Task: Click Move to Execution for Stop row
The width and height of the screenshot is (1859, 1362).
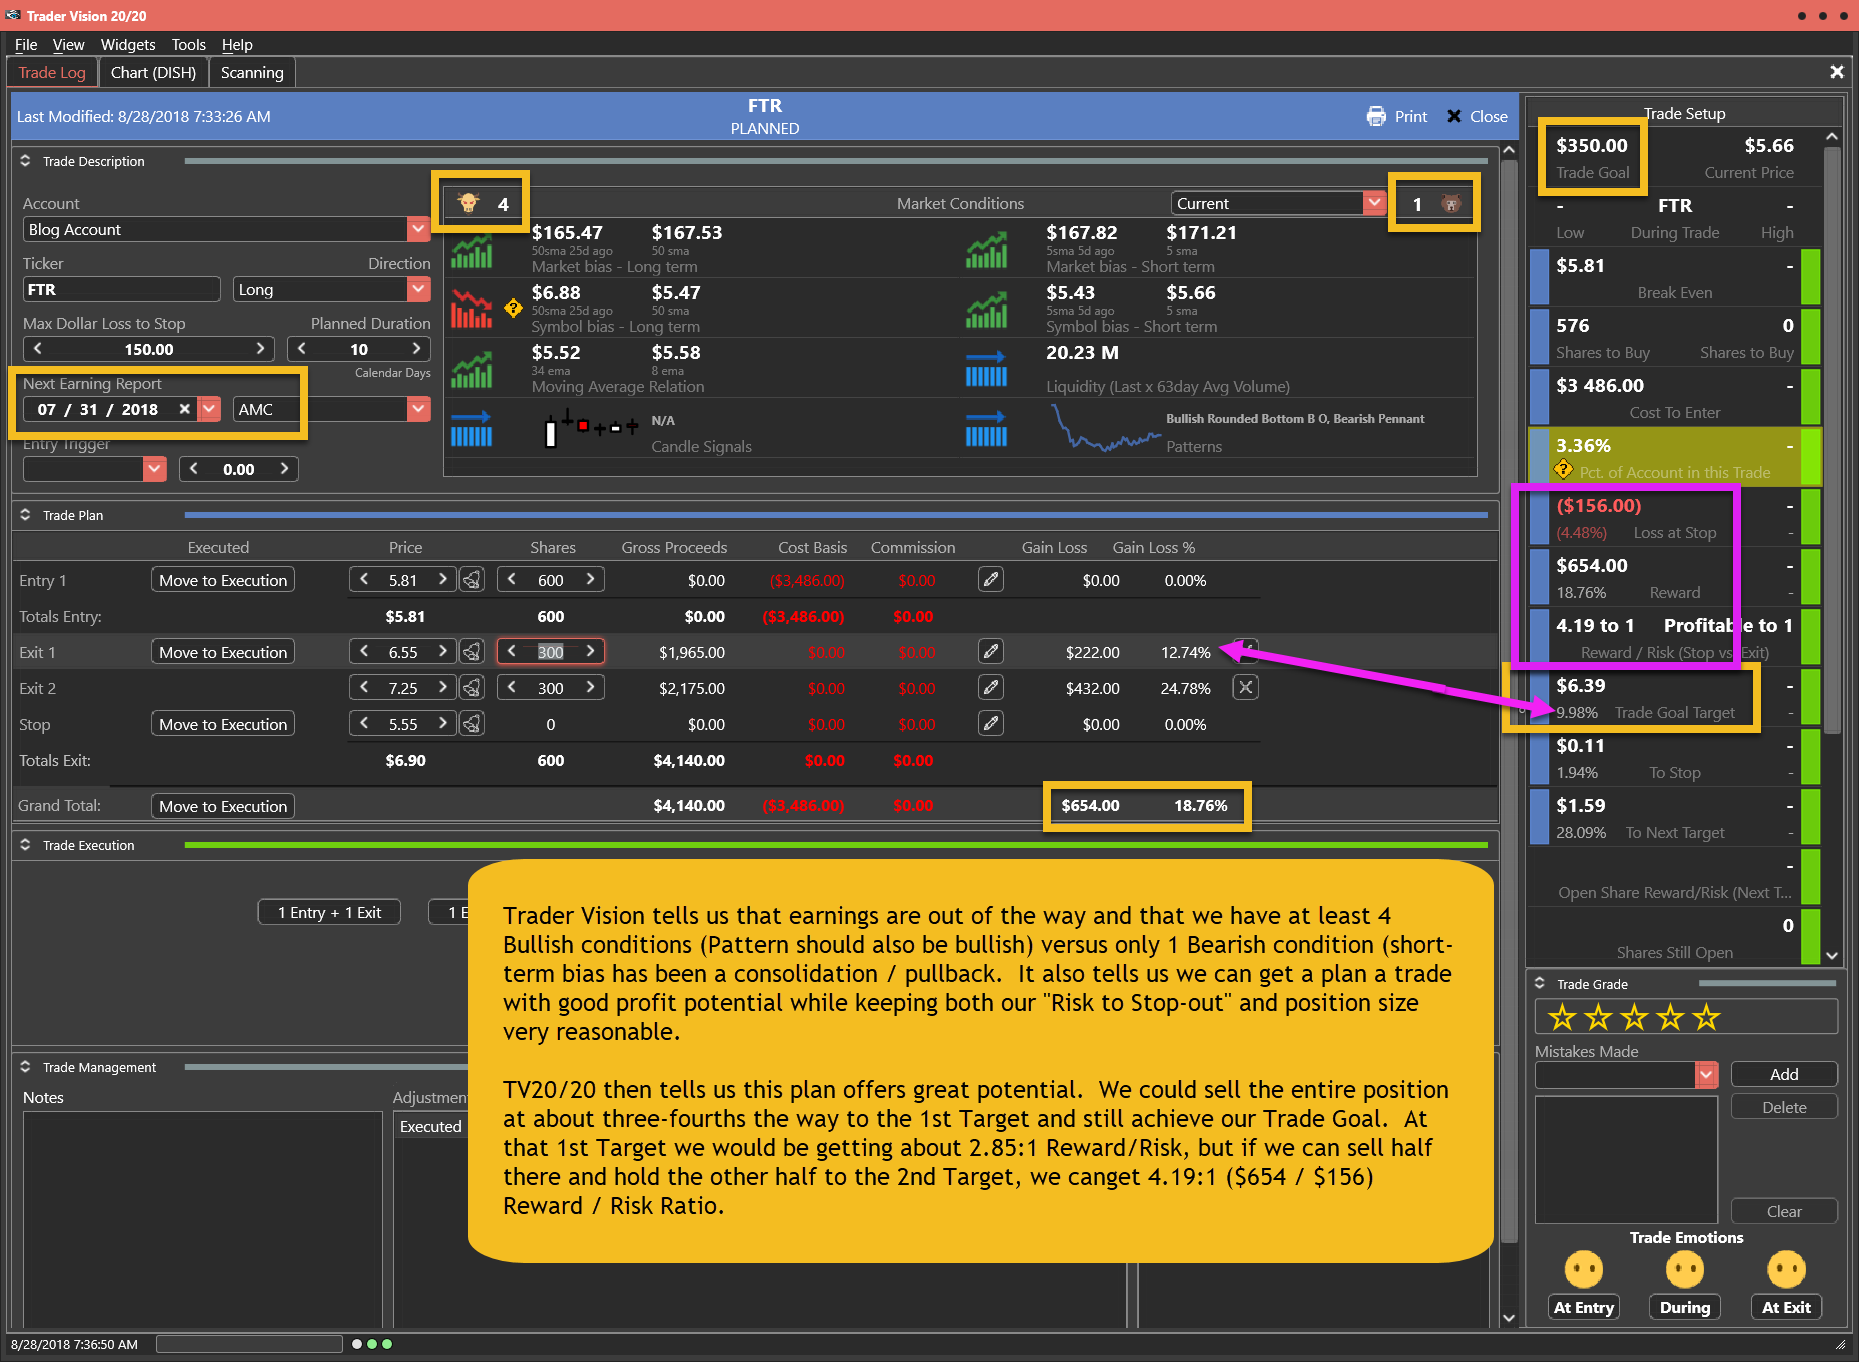Action: click(x=223, y=724)
